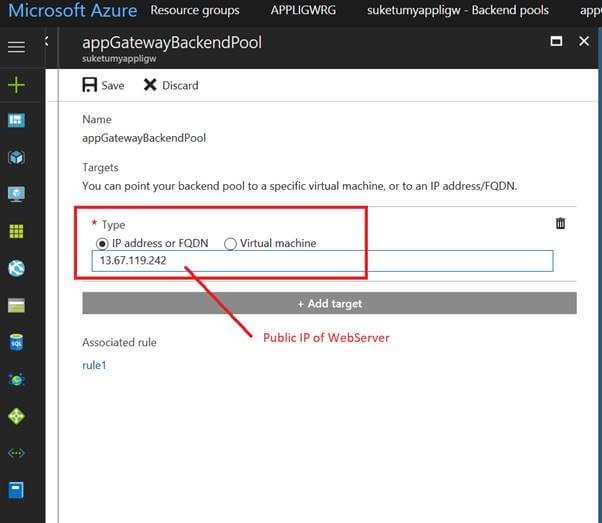This screenshot has width=602, height=523.
Task: Click the suketumyappligw subtitle under blade title
Action: pyautogui.click(x=119, y=59)
